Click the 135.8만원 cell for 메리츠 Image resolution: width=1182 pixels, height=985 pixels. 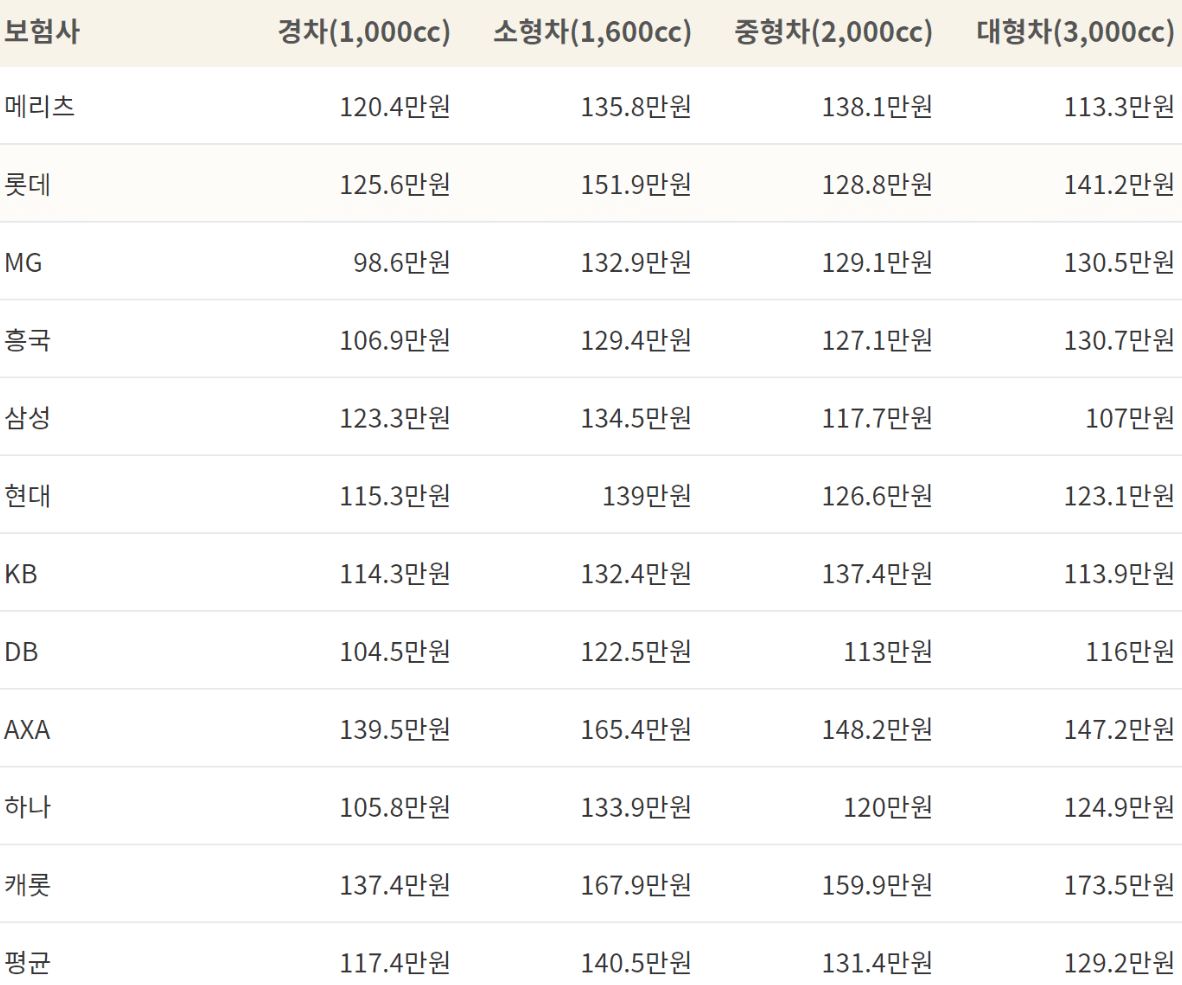point(636,106)
